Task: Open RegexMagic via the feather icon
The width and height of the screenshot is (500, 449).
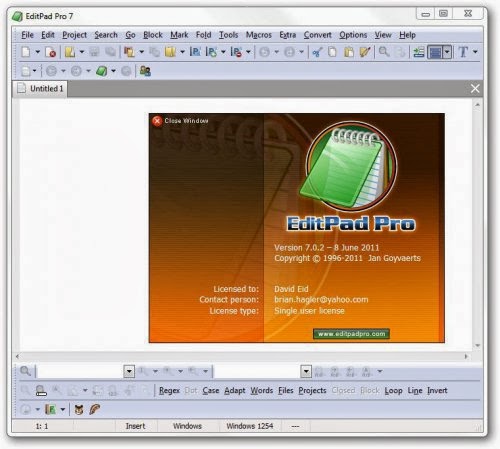Action: 95,409
